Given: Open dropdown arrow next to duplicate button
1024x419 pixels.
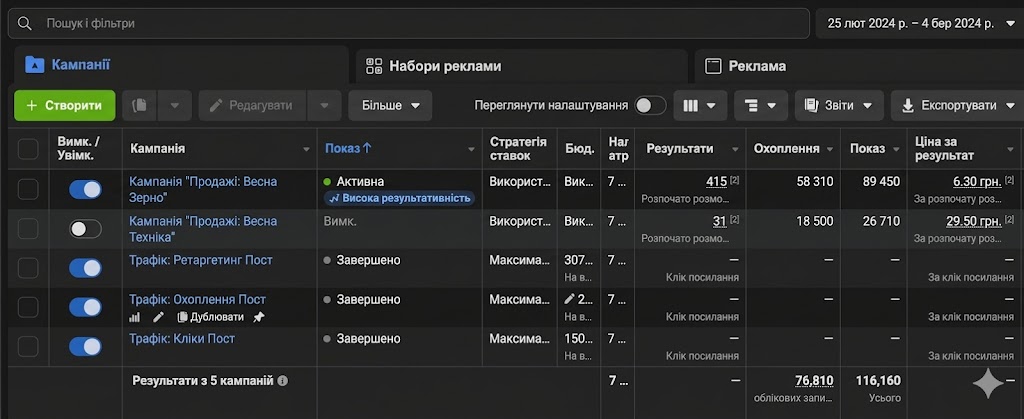Looking at the screenshot, I should [174, 106].
